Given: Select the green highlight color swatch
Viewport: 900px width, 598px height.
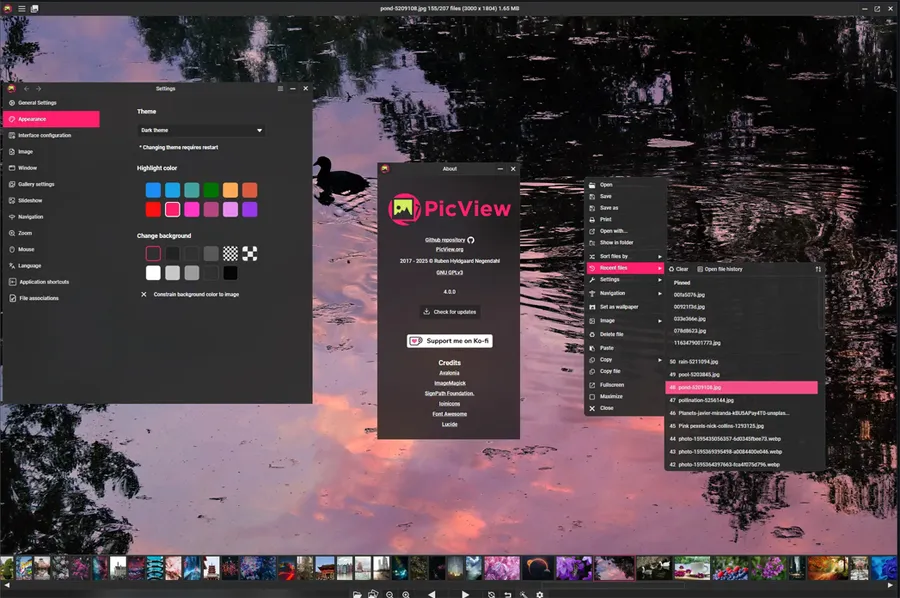Looking at the screenshot, I should tap(211, 190).
